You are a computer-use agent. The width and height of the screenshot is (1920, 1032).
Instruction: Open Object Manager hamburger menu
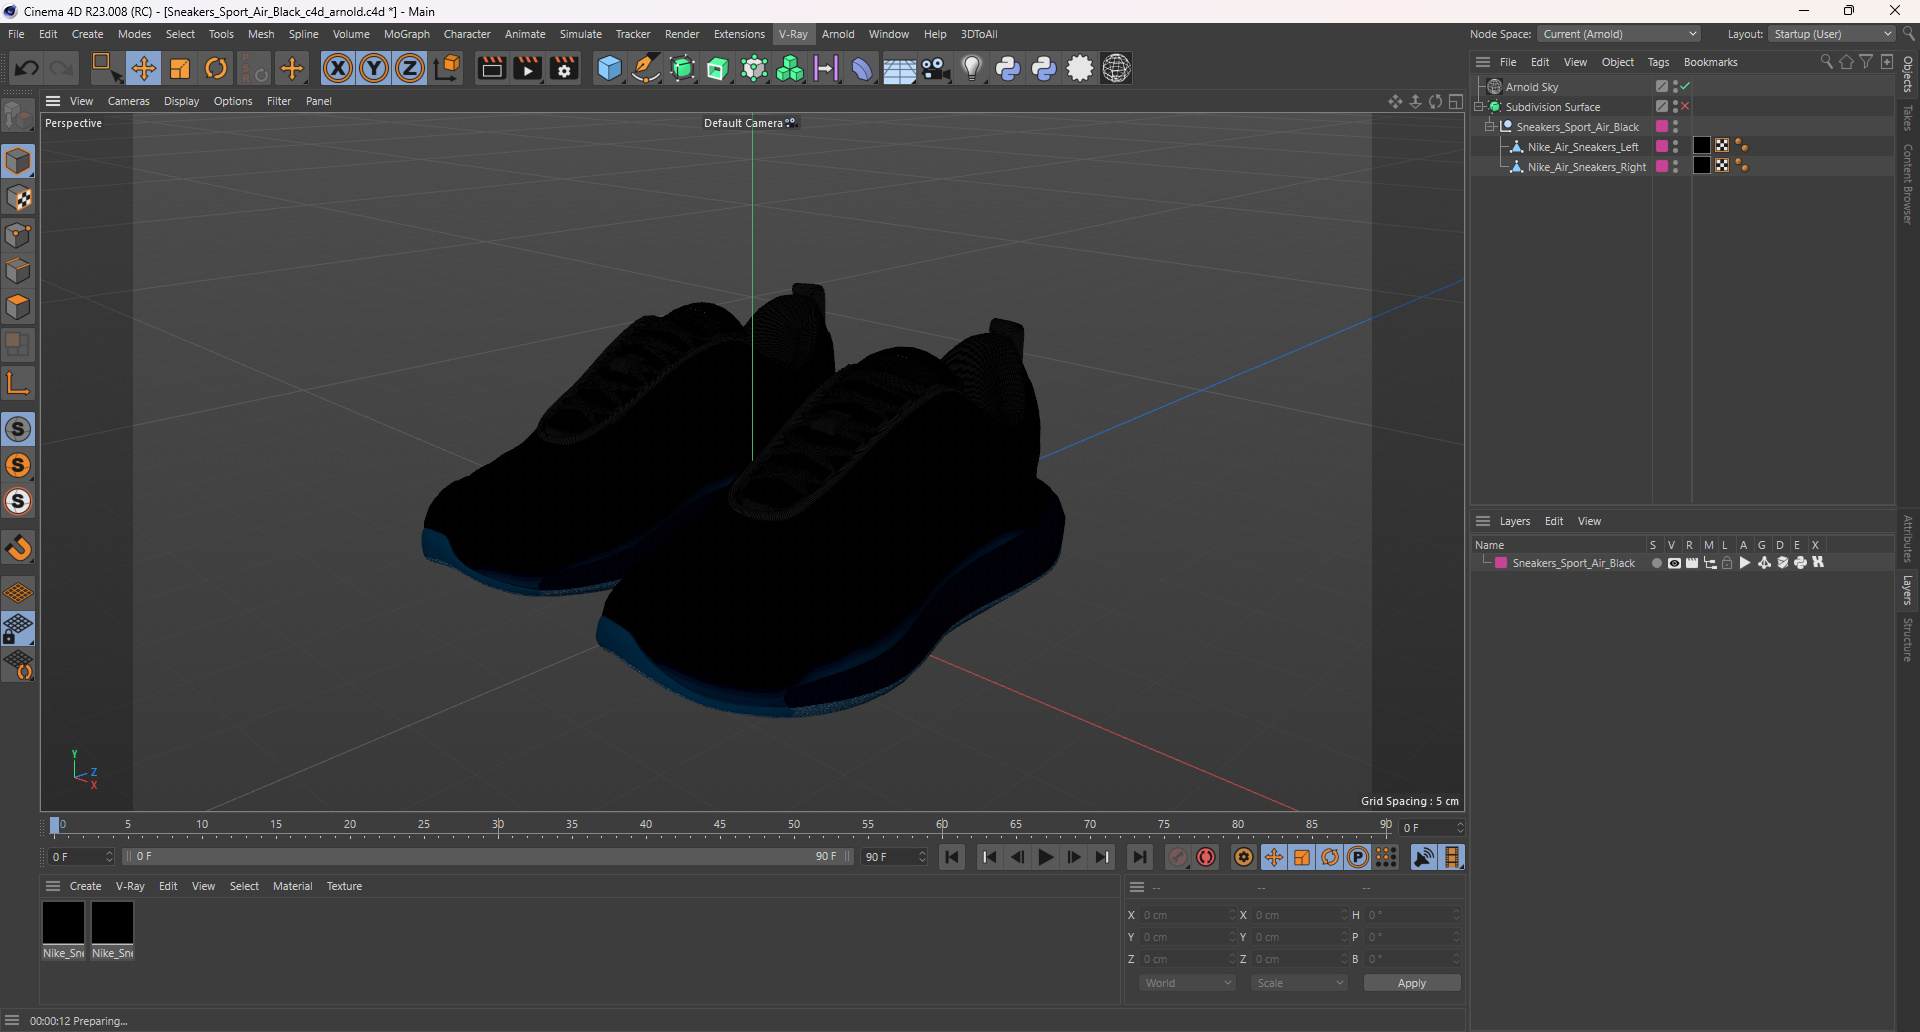coord(1483,62)
